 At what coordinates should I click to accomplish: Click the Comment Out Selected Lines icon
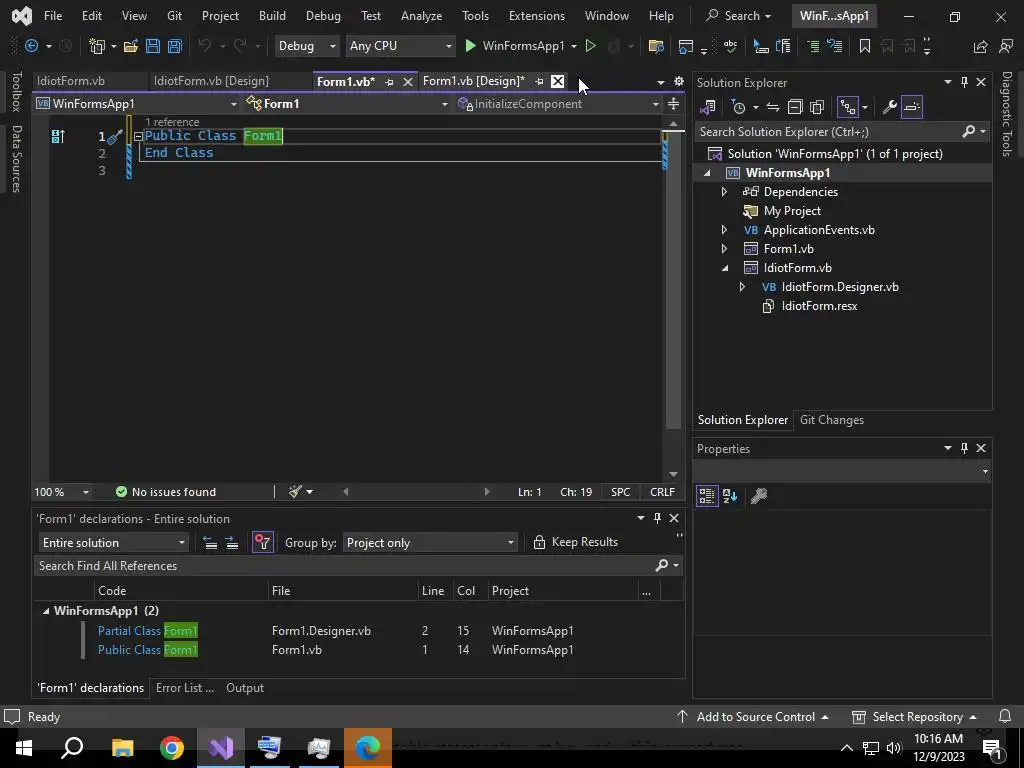tap(812, 46)
